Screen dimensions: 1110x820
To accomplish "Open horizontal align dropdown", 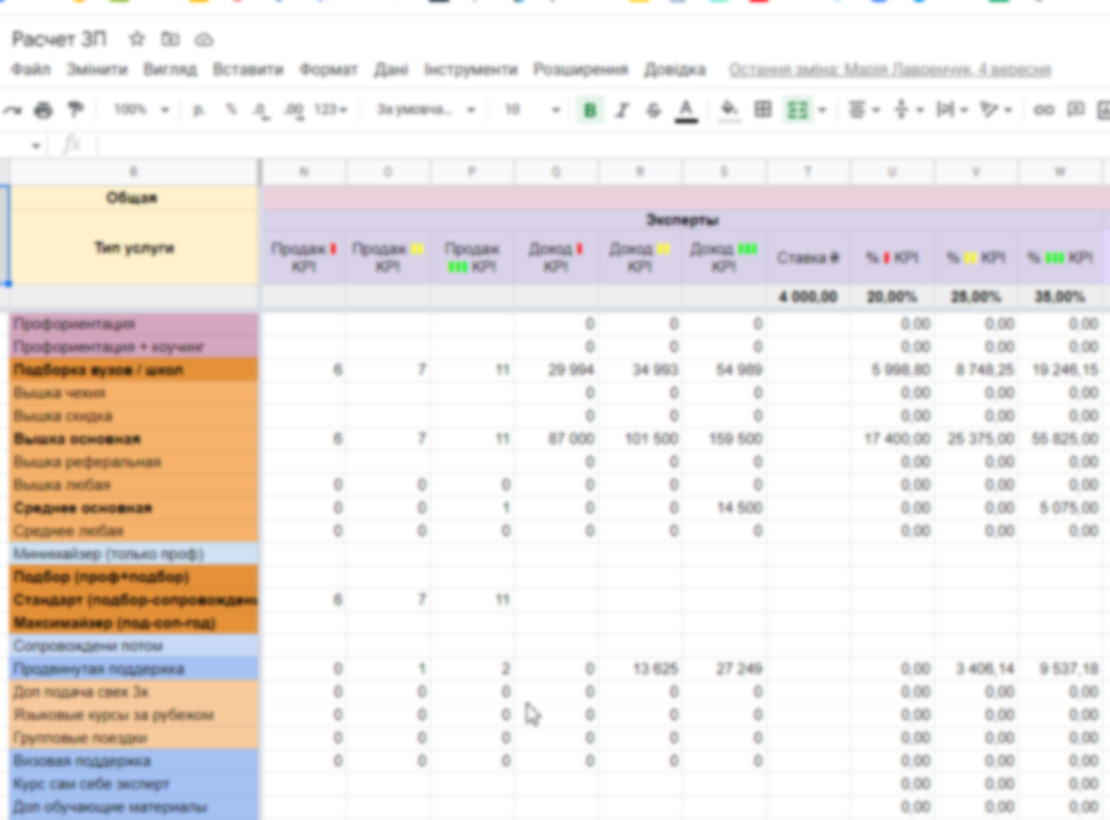I will click(864, 110).
